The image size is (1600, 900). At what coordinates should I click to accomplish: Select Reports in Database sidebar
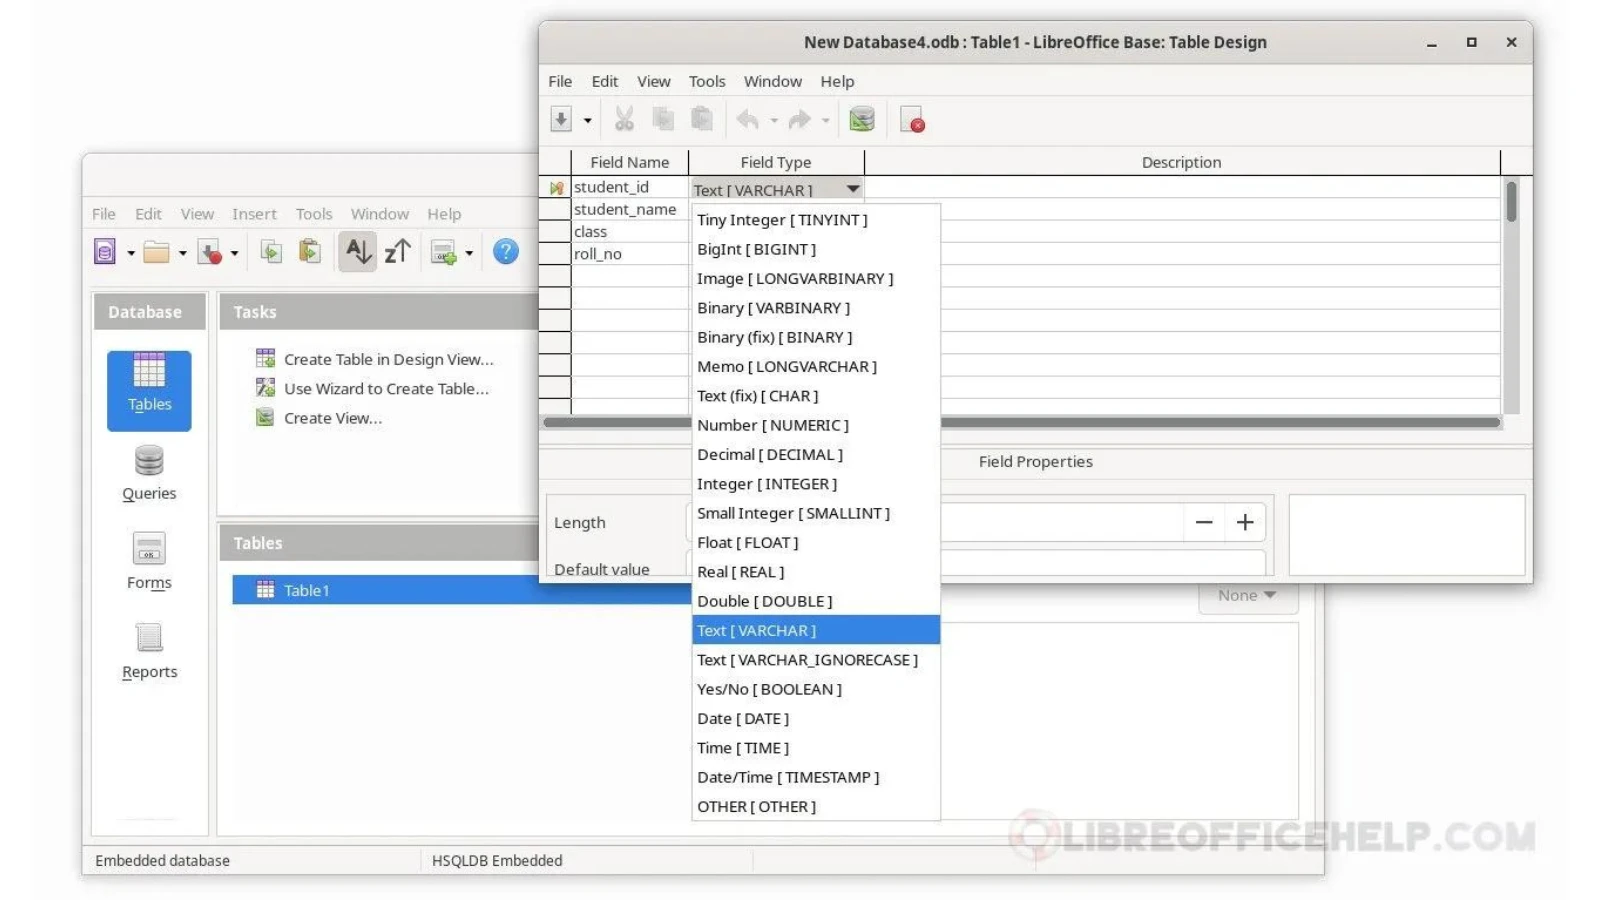pos(149,651)
